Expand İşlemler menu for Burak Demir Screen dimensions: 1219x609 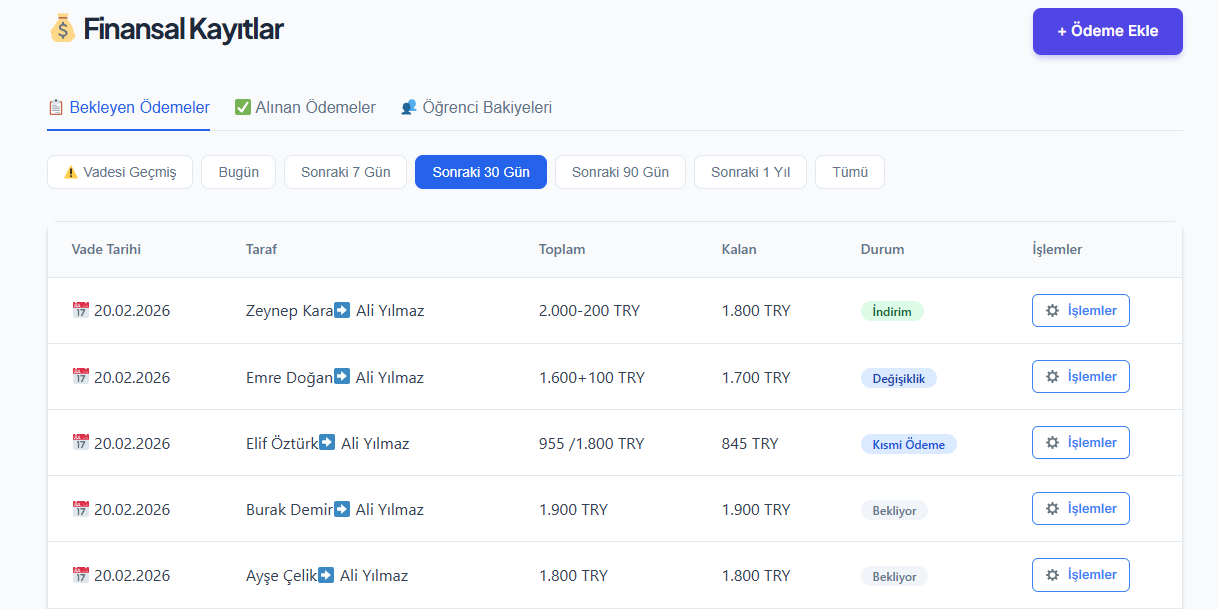point(1080,509)
